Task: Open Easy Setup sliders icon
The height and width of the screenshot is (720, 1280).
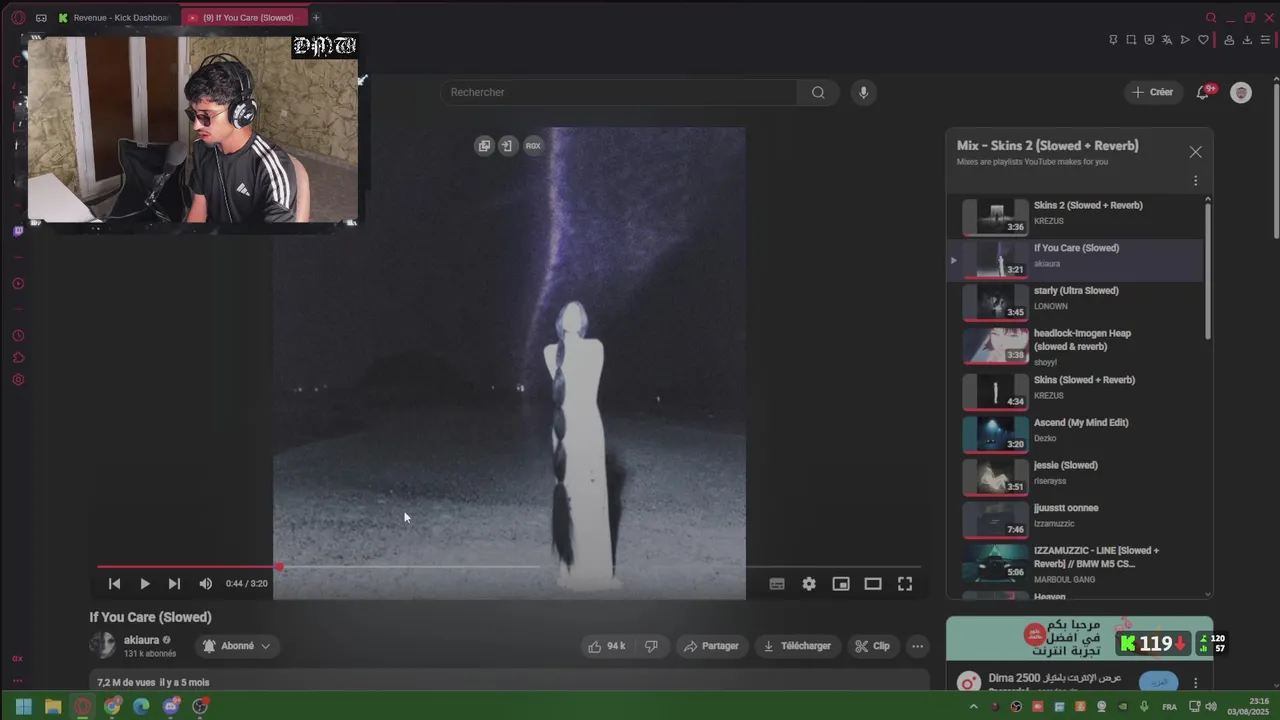Action: pos(1265,40)
